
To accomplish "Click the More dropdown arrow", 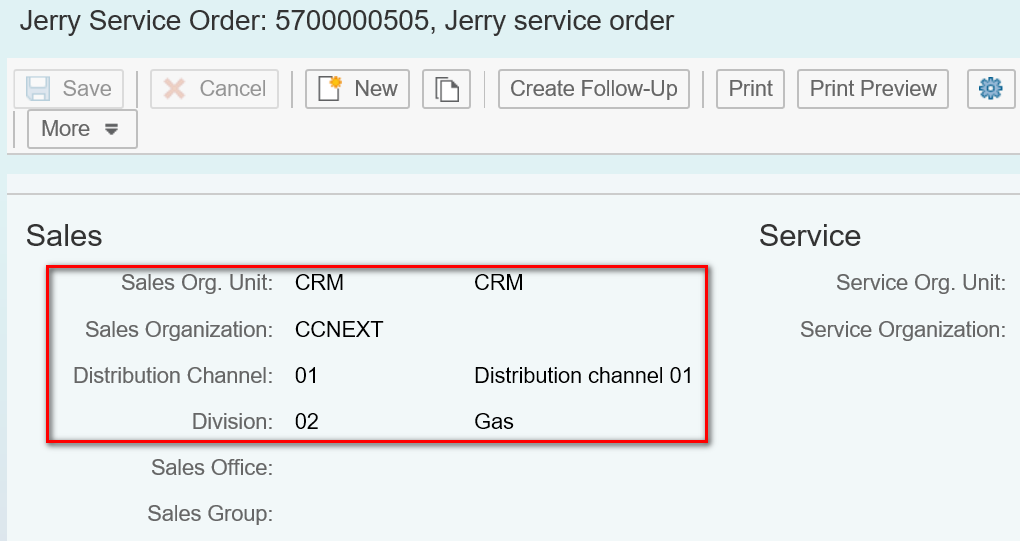I will pyautogui.click(x=111, y=129).
